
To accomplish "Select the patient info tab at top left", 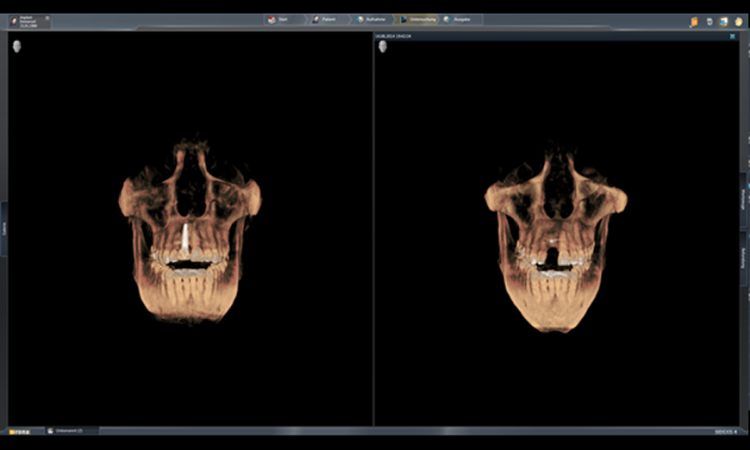I will pyautogui.click(x=29, y=22).
